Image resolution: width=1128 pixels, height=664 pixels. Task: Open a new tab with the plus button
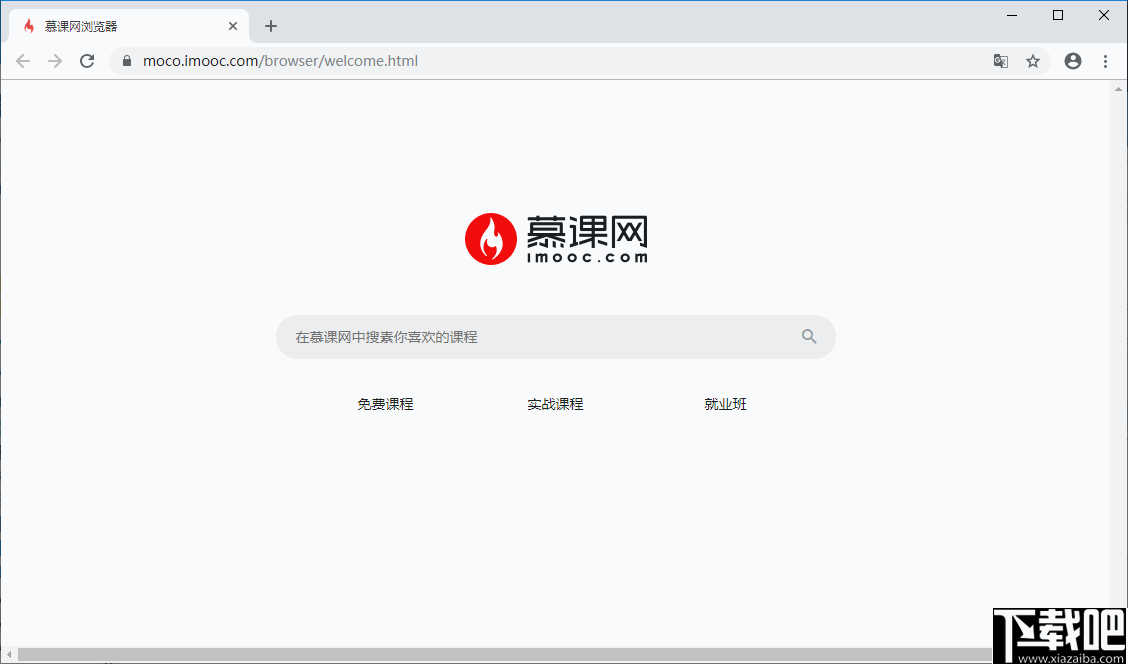[271, 25]
